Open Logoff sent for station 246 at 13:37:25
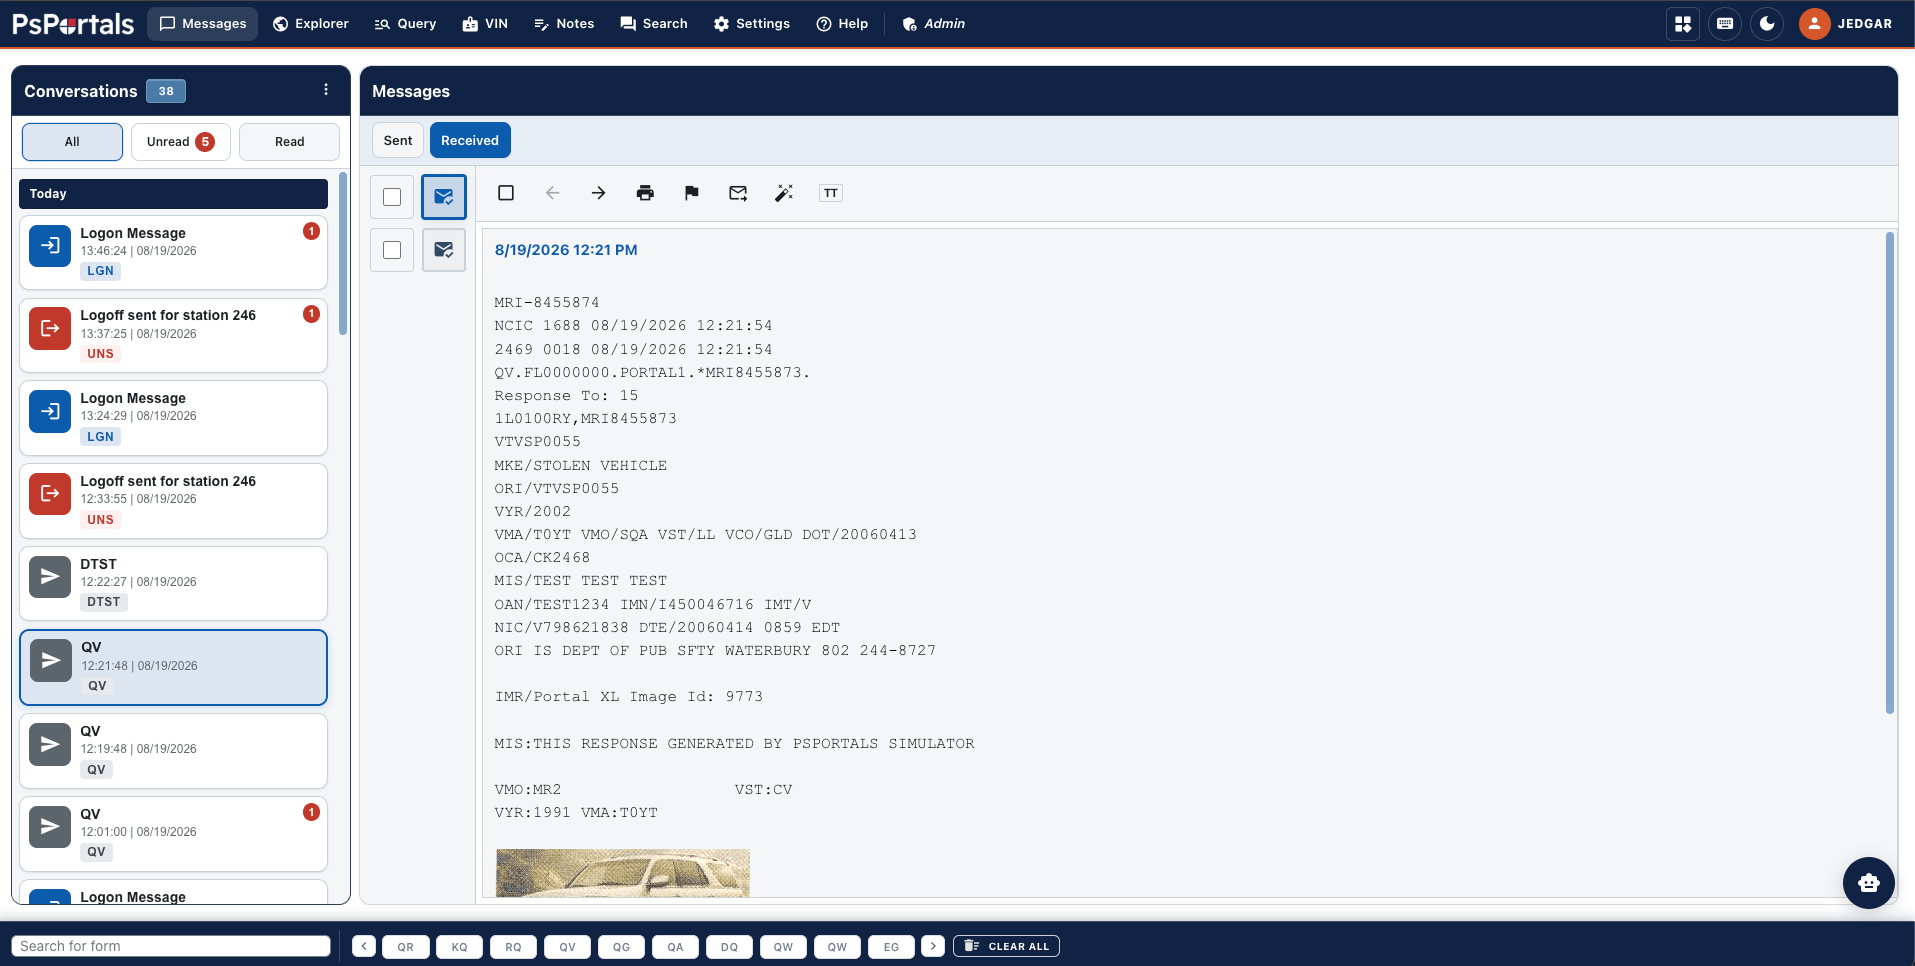The image size is (1915, 966). [173, 335]
